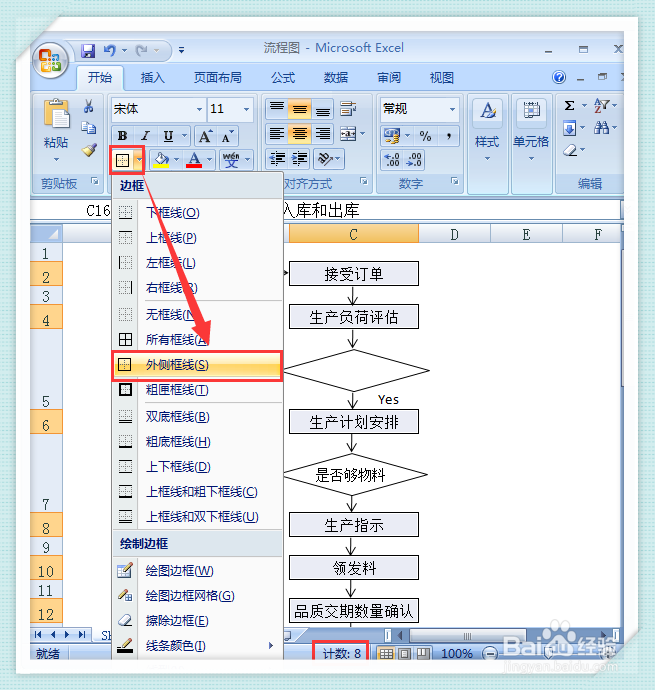The image size is (655, 690).
Task: Open find and select binoculars
Action: [x=601, y=128]
